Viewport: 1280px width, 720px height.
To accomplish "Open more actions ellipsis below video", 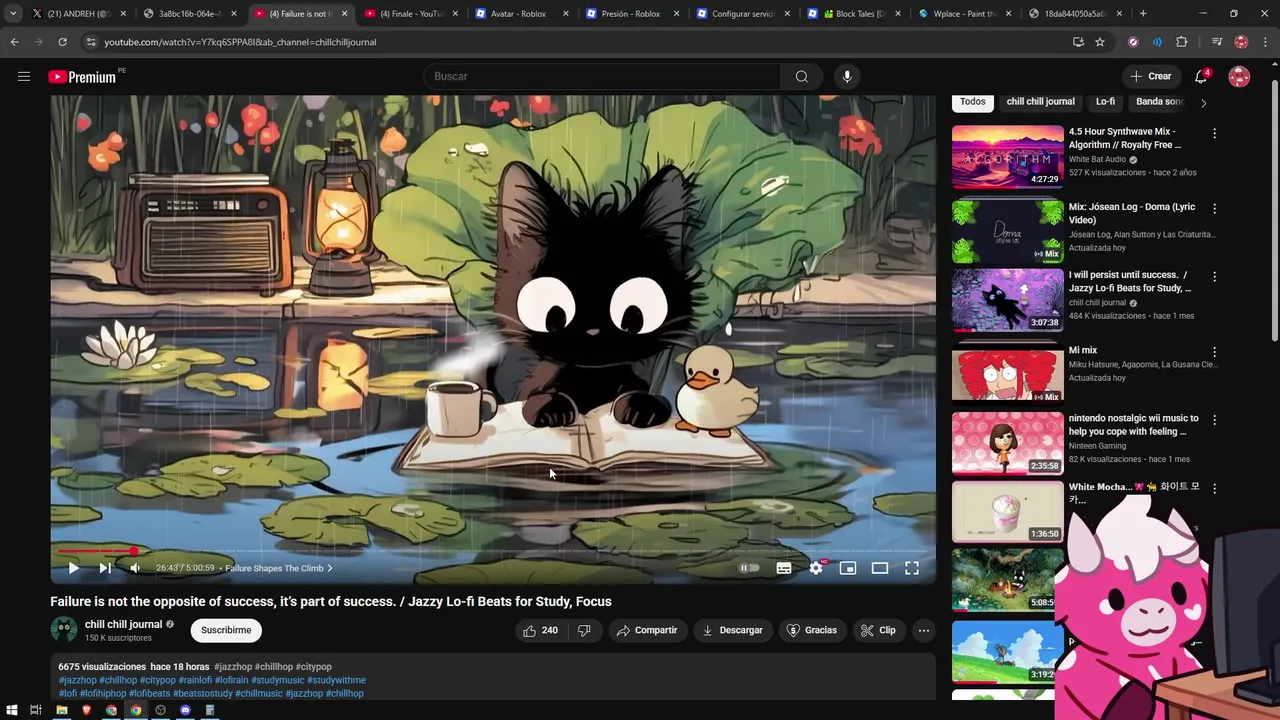I will click(x=924, y=630).
